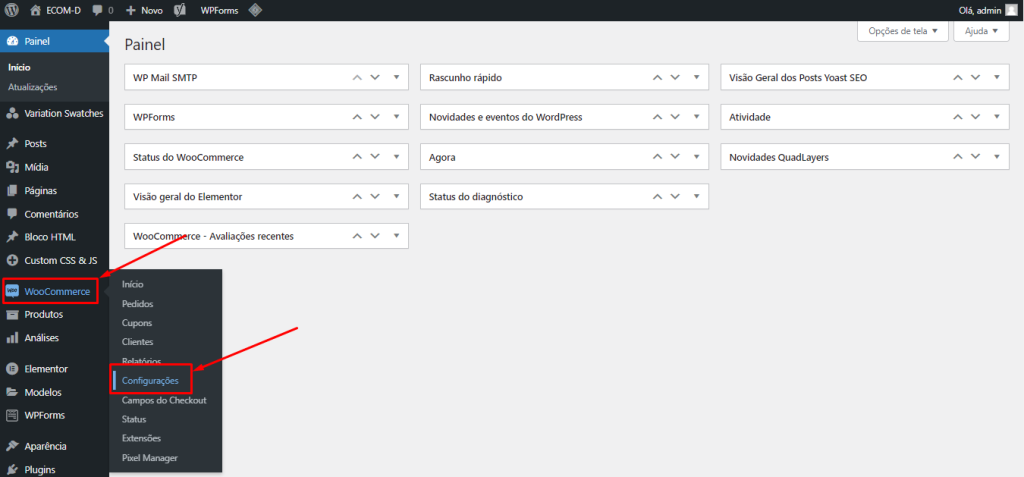Click the Plugins plug icon
Viewport: 1024px width, 477px height.
(12, 470)
